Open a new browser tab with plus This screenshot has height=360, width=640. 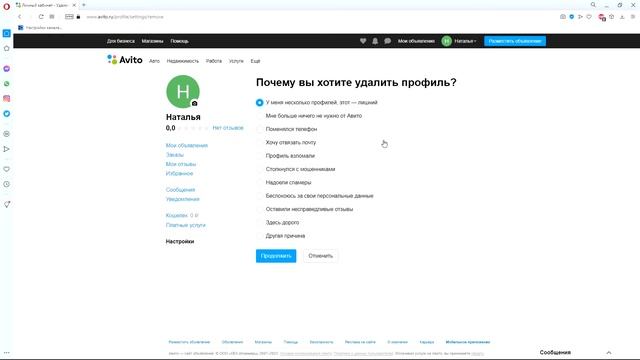[84, 5]
